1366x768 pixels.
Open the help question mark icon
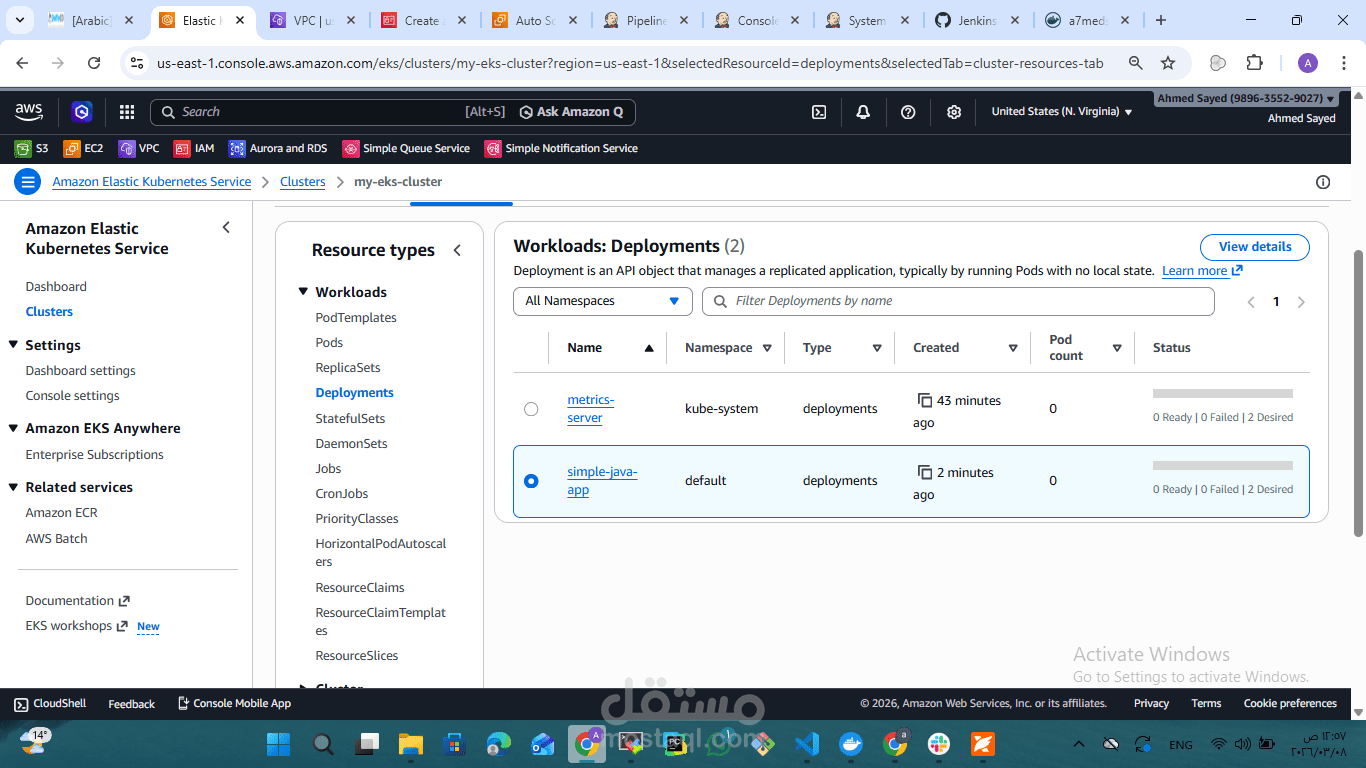(908, 112)
